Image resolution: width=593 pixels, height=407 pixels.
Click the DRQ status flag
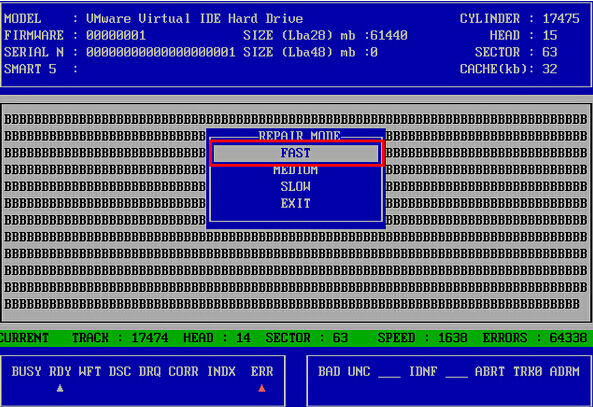[x=150, y=371]
